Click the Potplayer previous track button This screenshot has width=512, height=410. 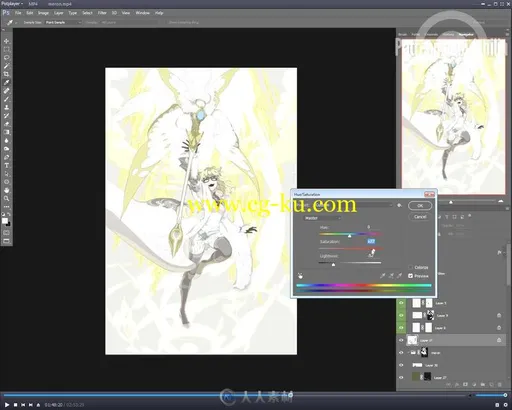tap(23, 405)
